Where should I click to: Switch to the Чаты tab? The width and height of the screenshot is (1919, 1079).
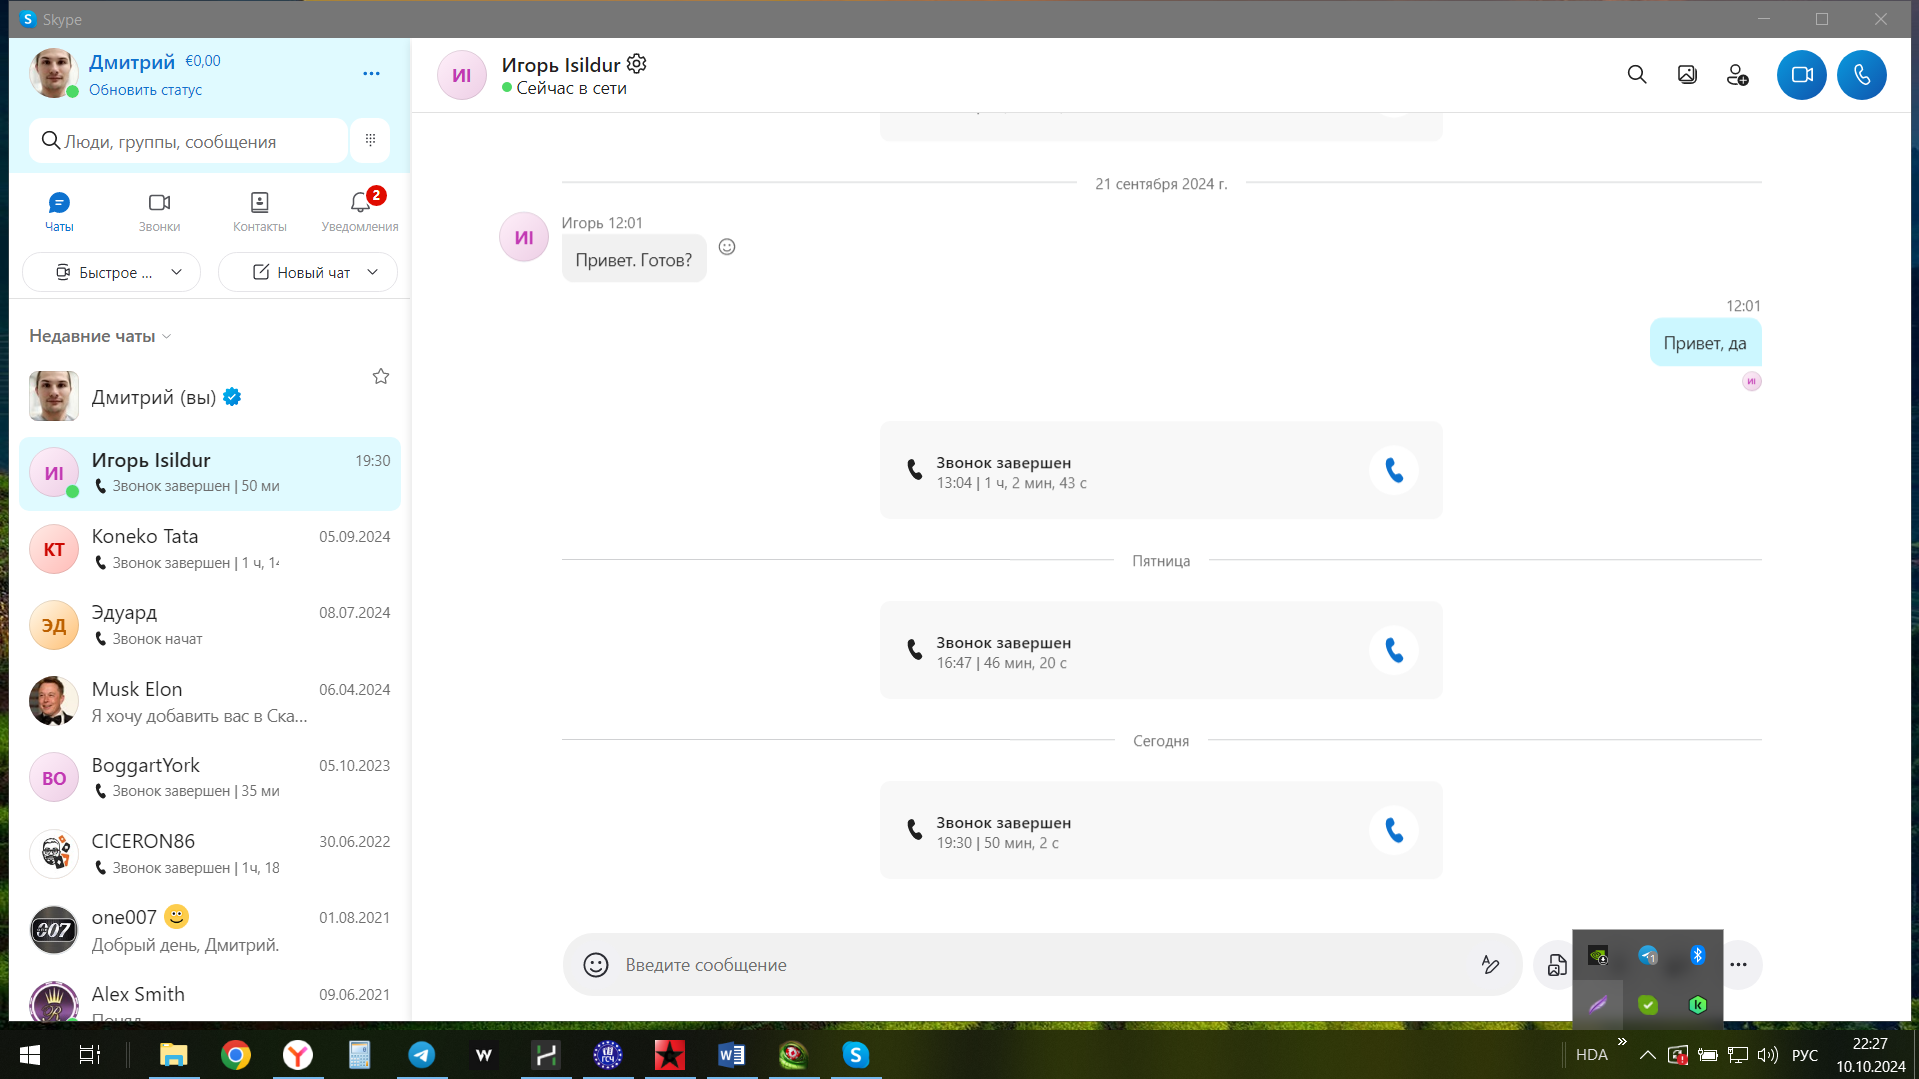59,212
